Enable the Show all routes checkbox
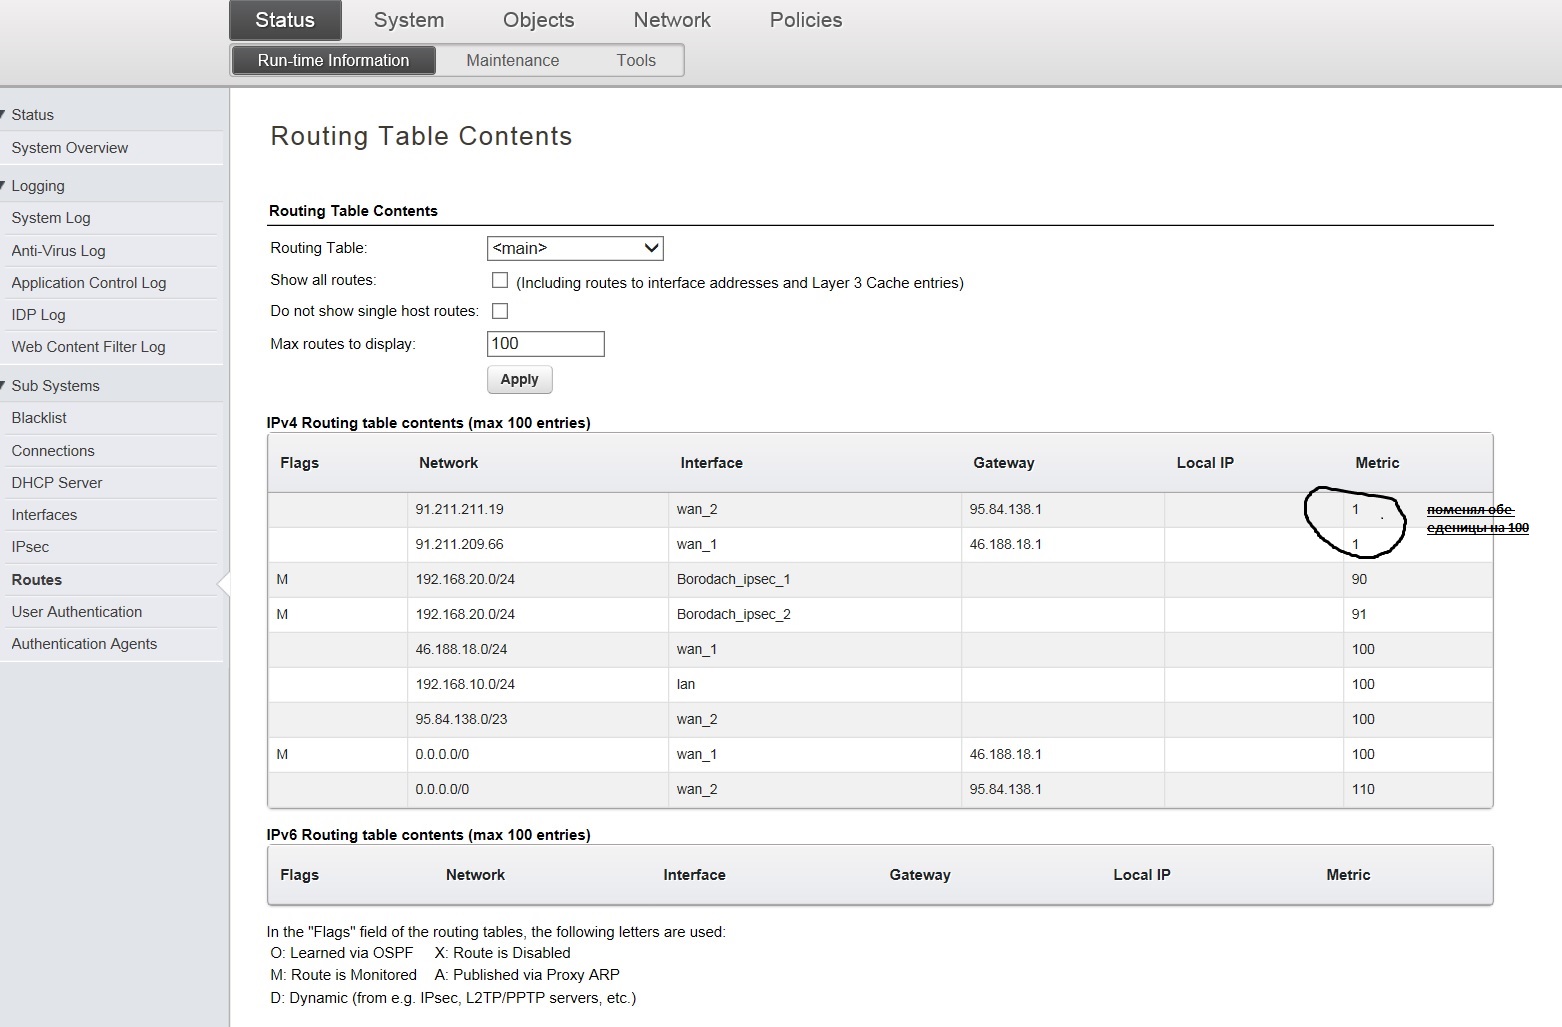Screen dimensions: 1562x1027 tap(500, 281)
